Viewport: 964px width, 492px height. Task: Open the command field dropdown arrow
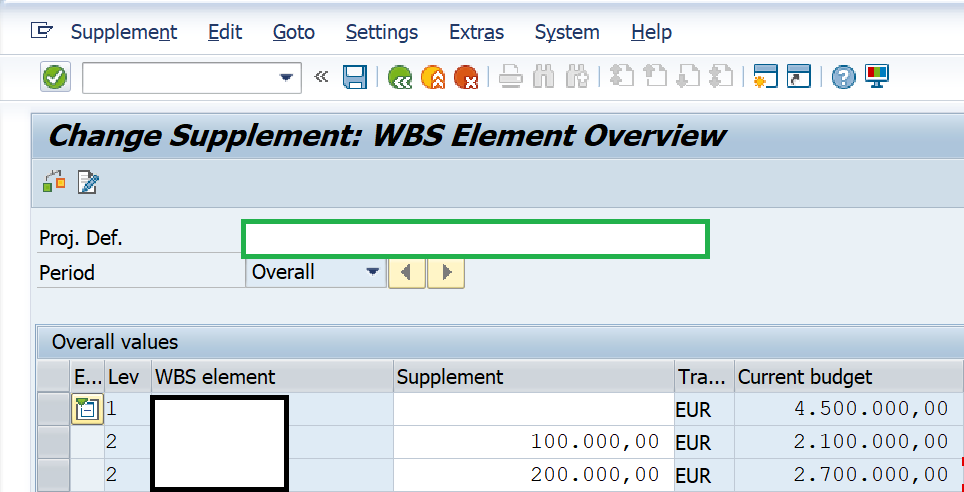point(286,77)
